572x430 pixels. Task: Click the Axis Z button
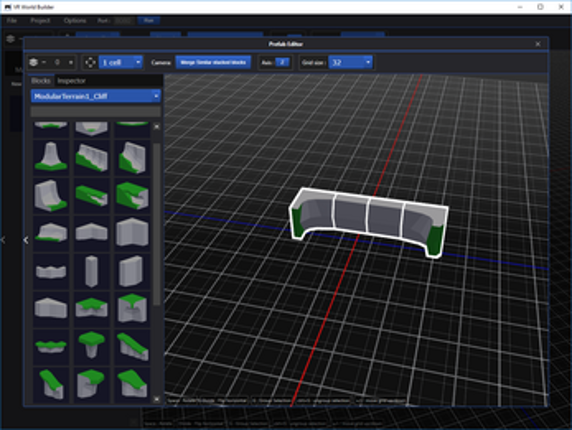[x=283, y=62]
